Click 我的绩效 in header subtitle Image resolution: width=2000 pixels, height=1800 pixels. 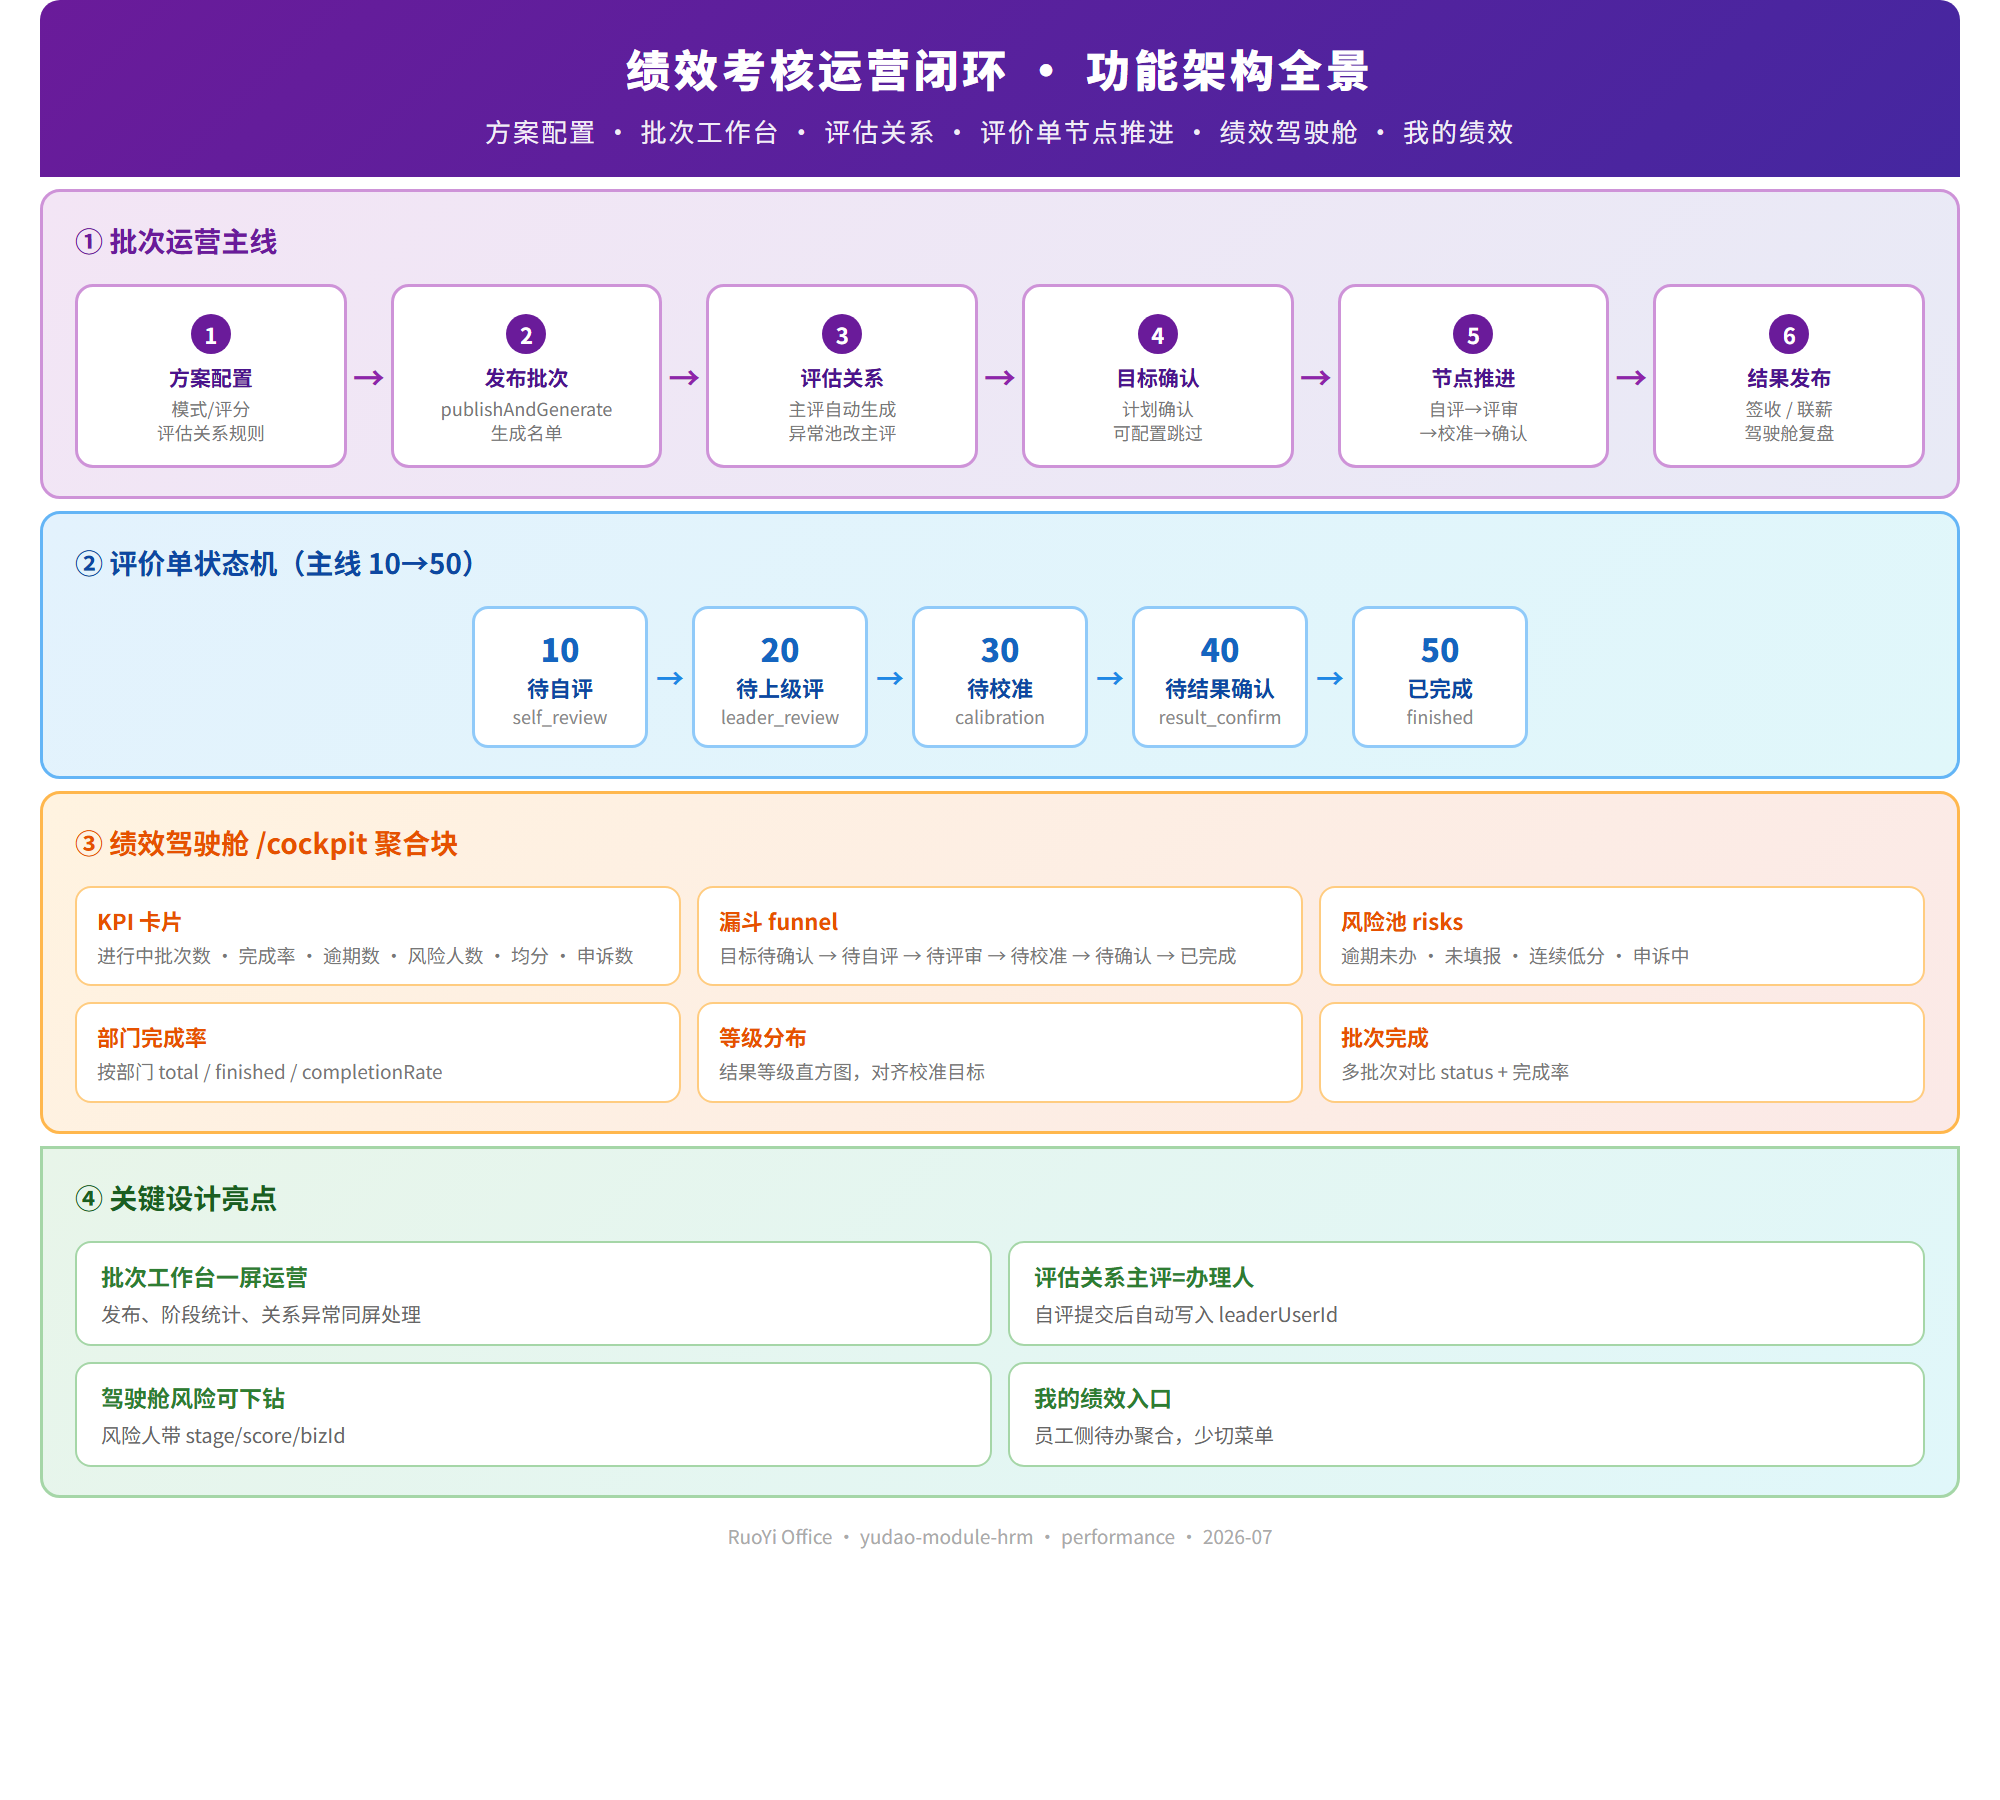(1458, 132)
